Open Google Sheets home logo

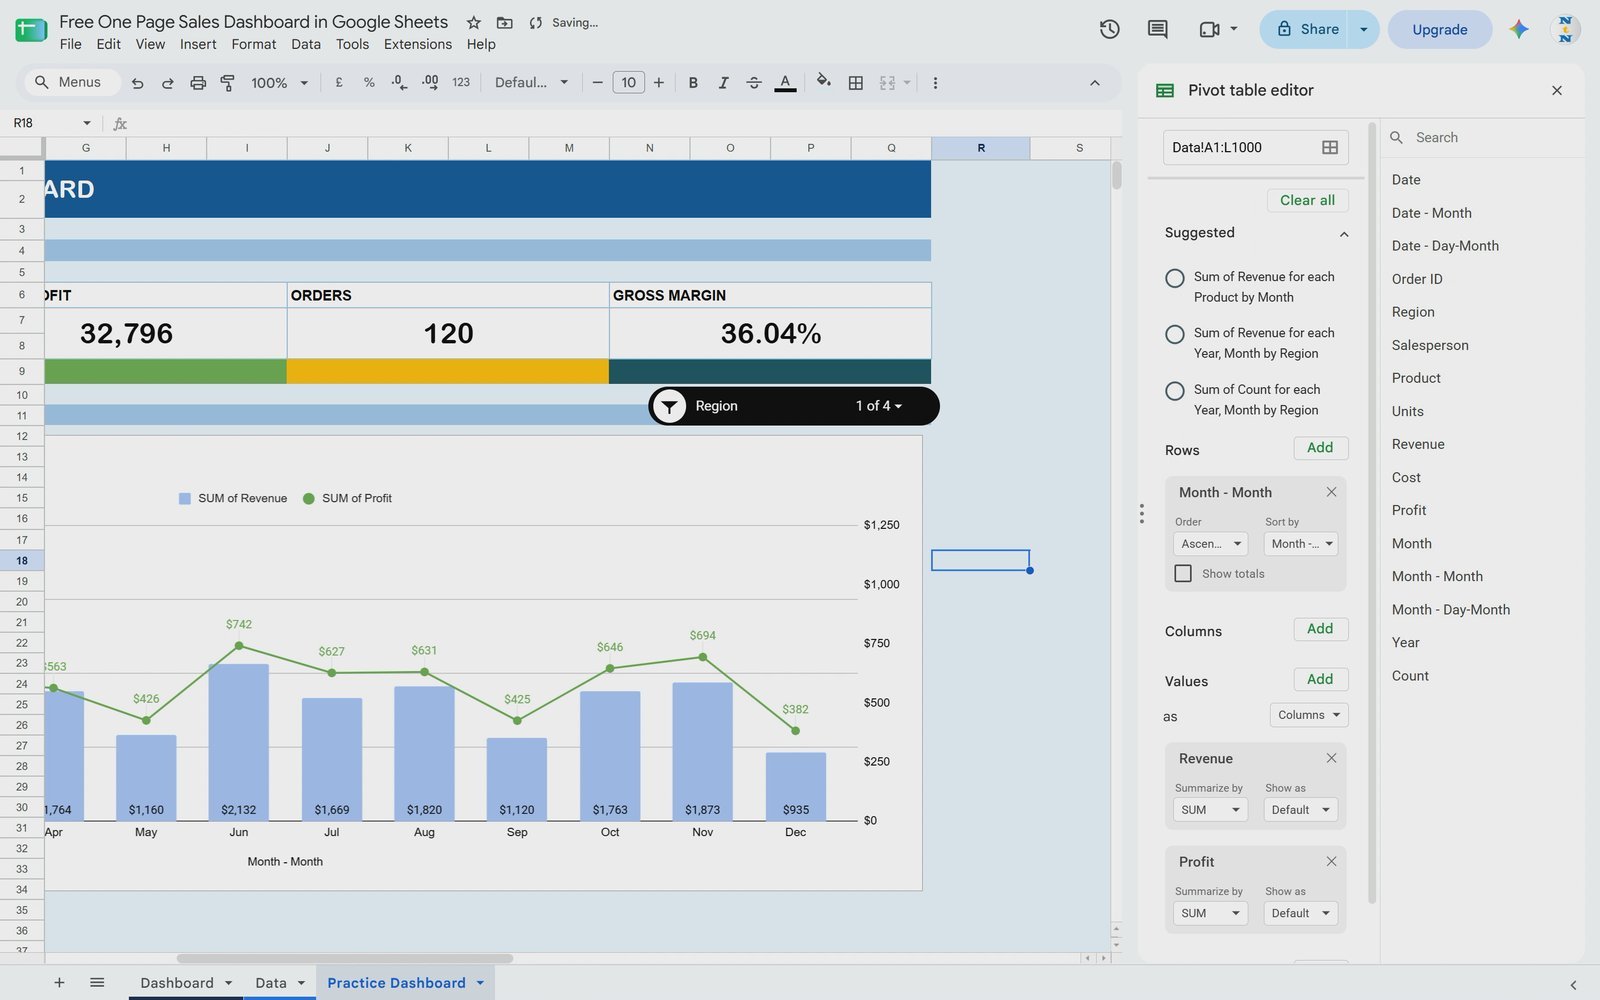coord(31,30)
